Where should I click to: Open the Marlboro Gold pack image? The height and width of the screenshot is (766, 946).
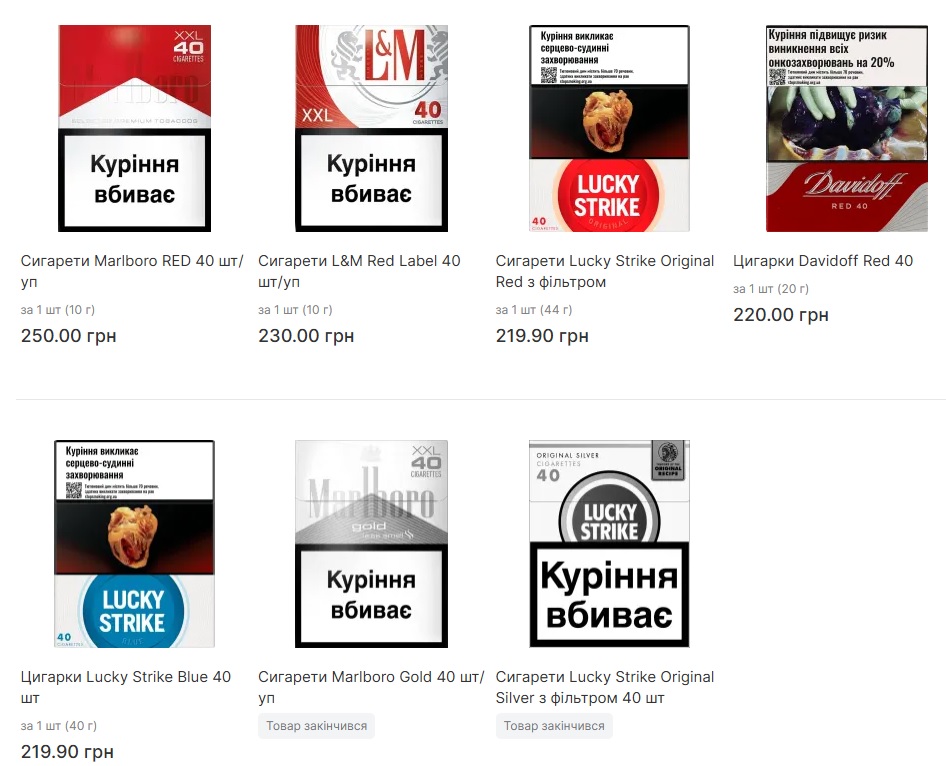click(x=372, y=544)
